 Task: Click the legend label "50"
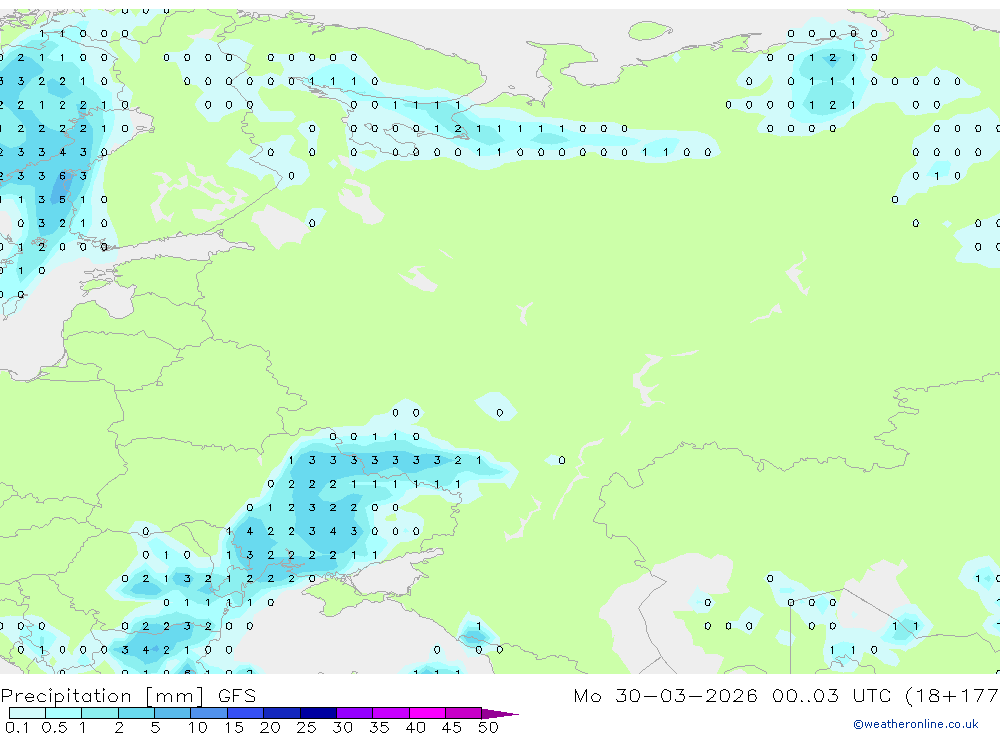pos(488,727)
